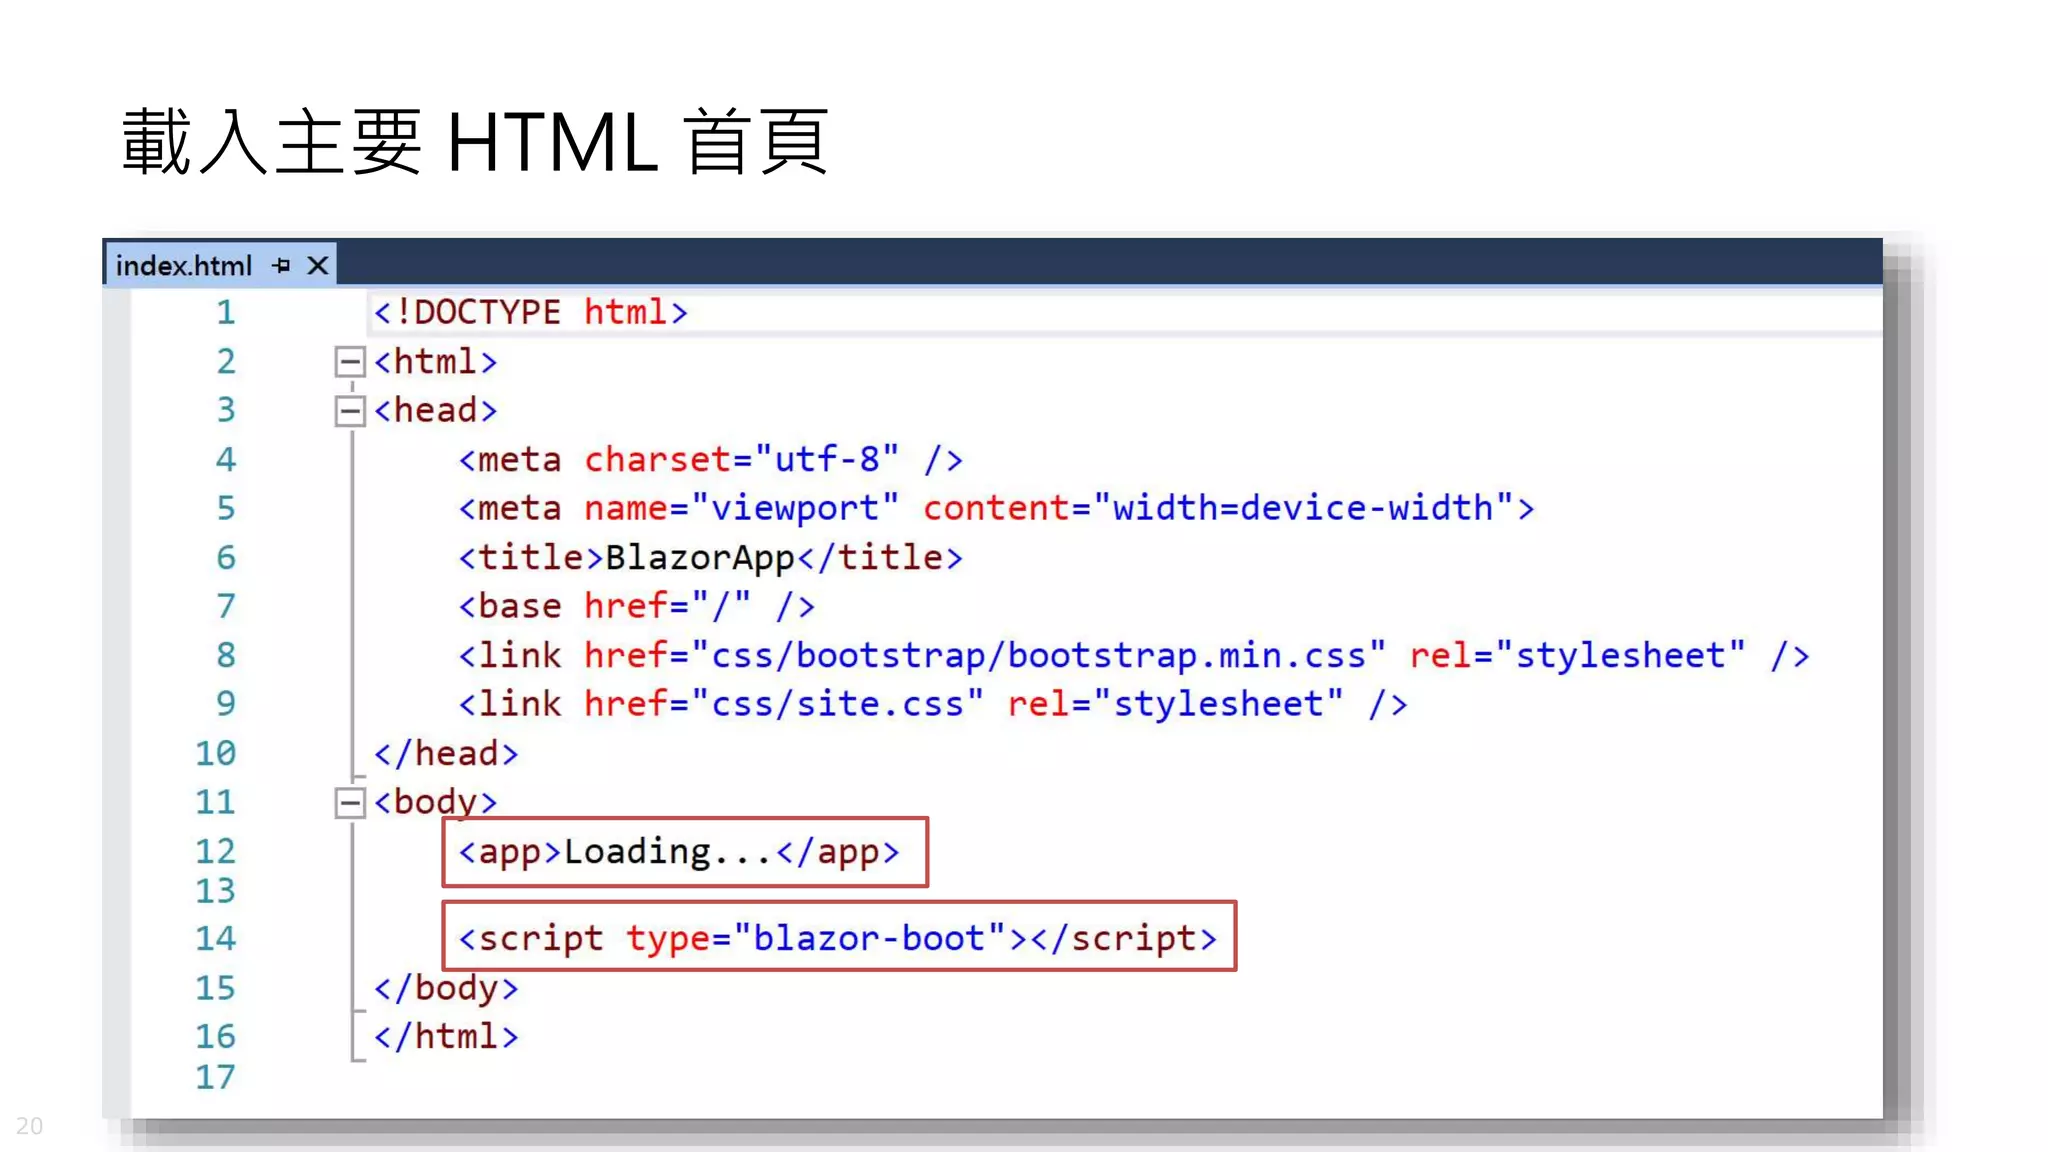This screenshot has height=1152, width=2048.
Task: Click the css/site.css link line
Action: tap(933, 704)
